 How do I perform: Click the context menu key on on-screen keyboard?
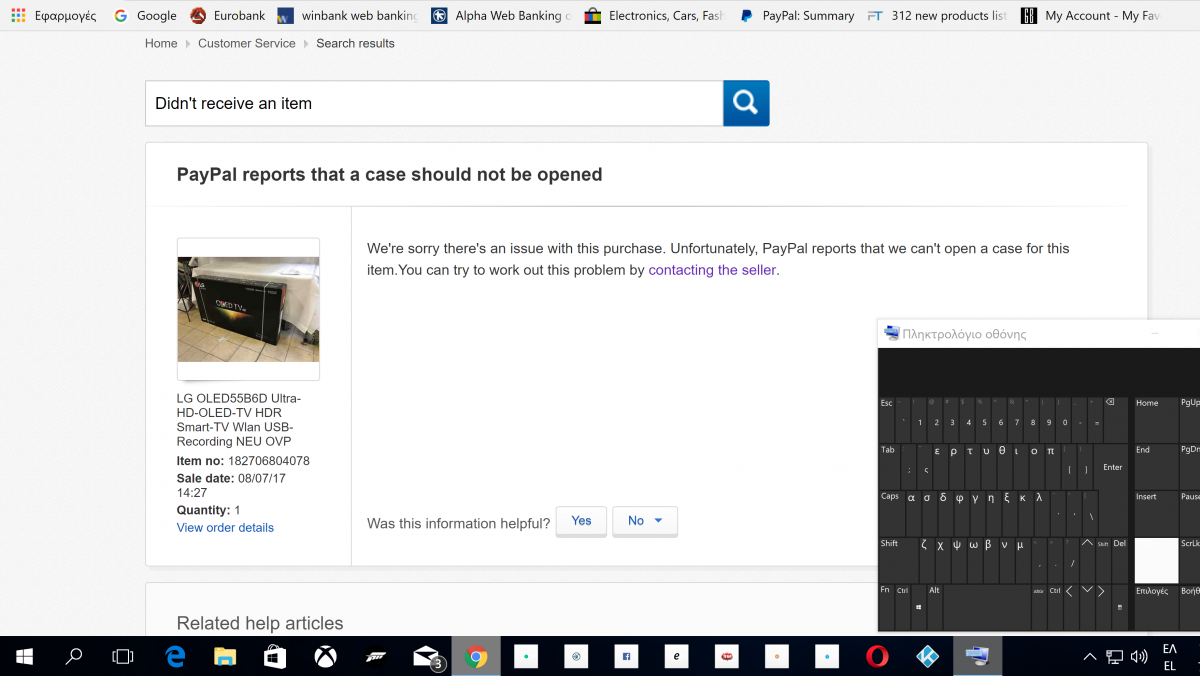(x=1120, y=606)
